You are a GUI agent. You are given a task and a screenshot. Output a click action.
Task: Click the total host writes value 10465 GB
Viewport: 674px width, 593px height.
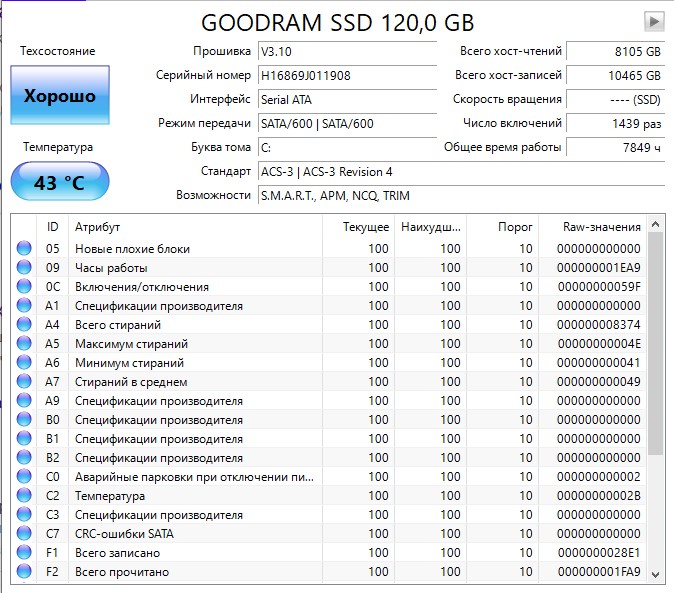point(616,76)
